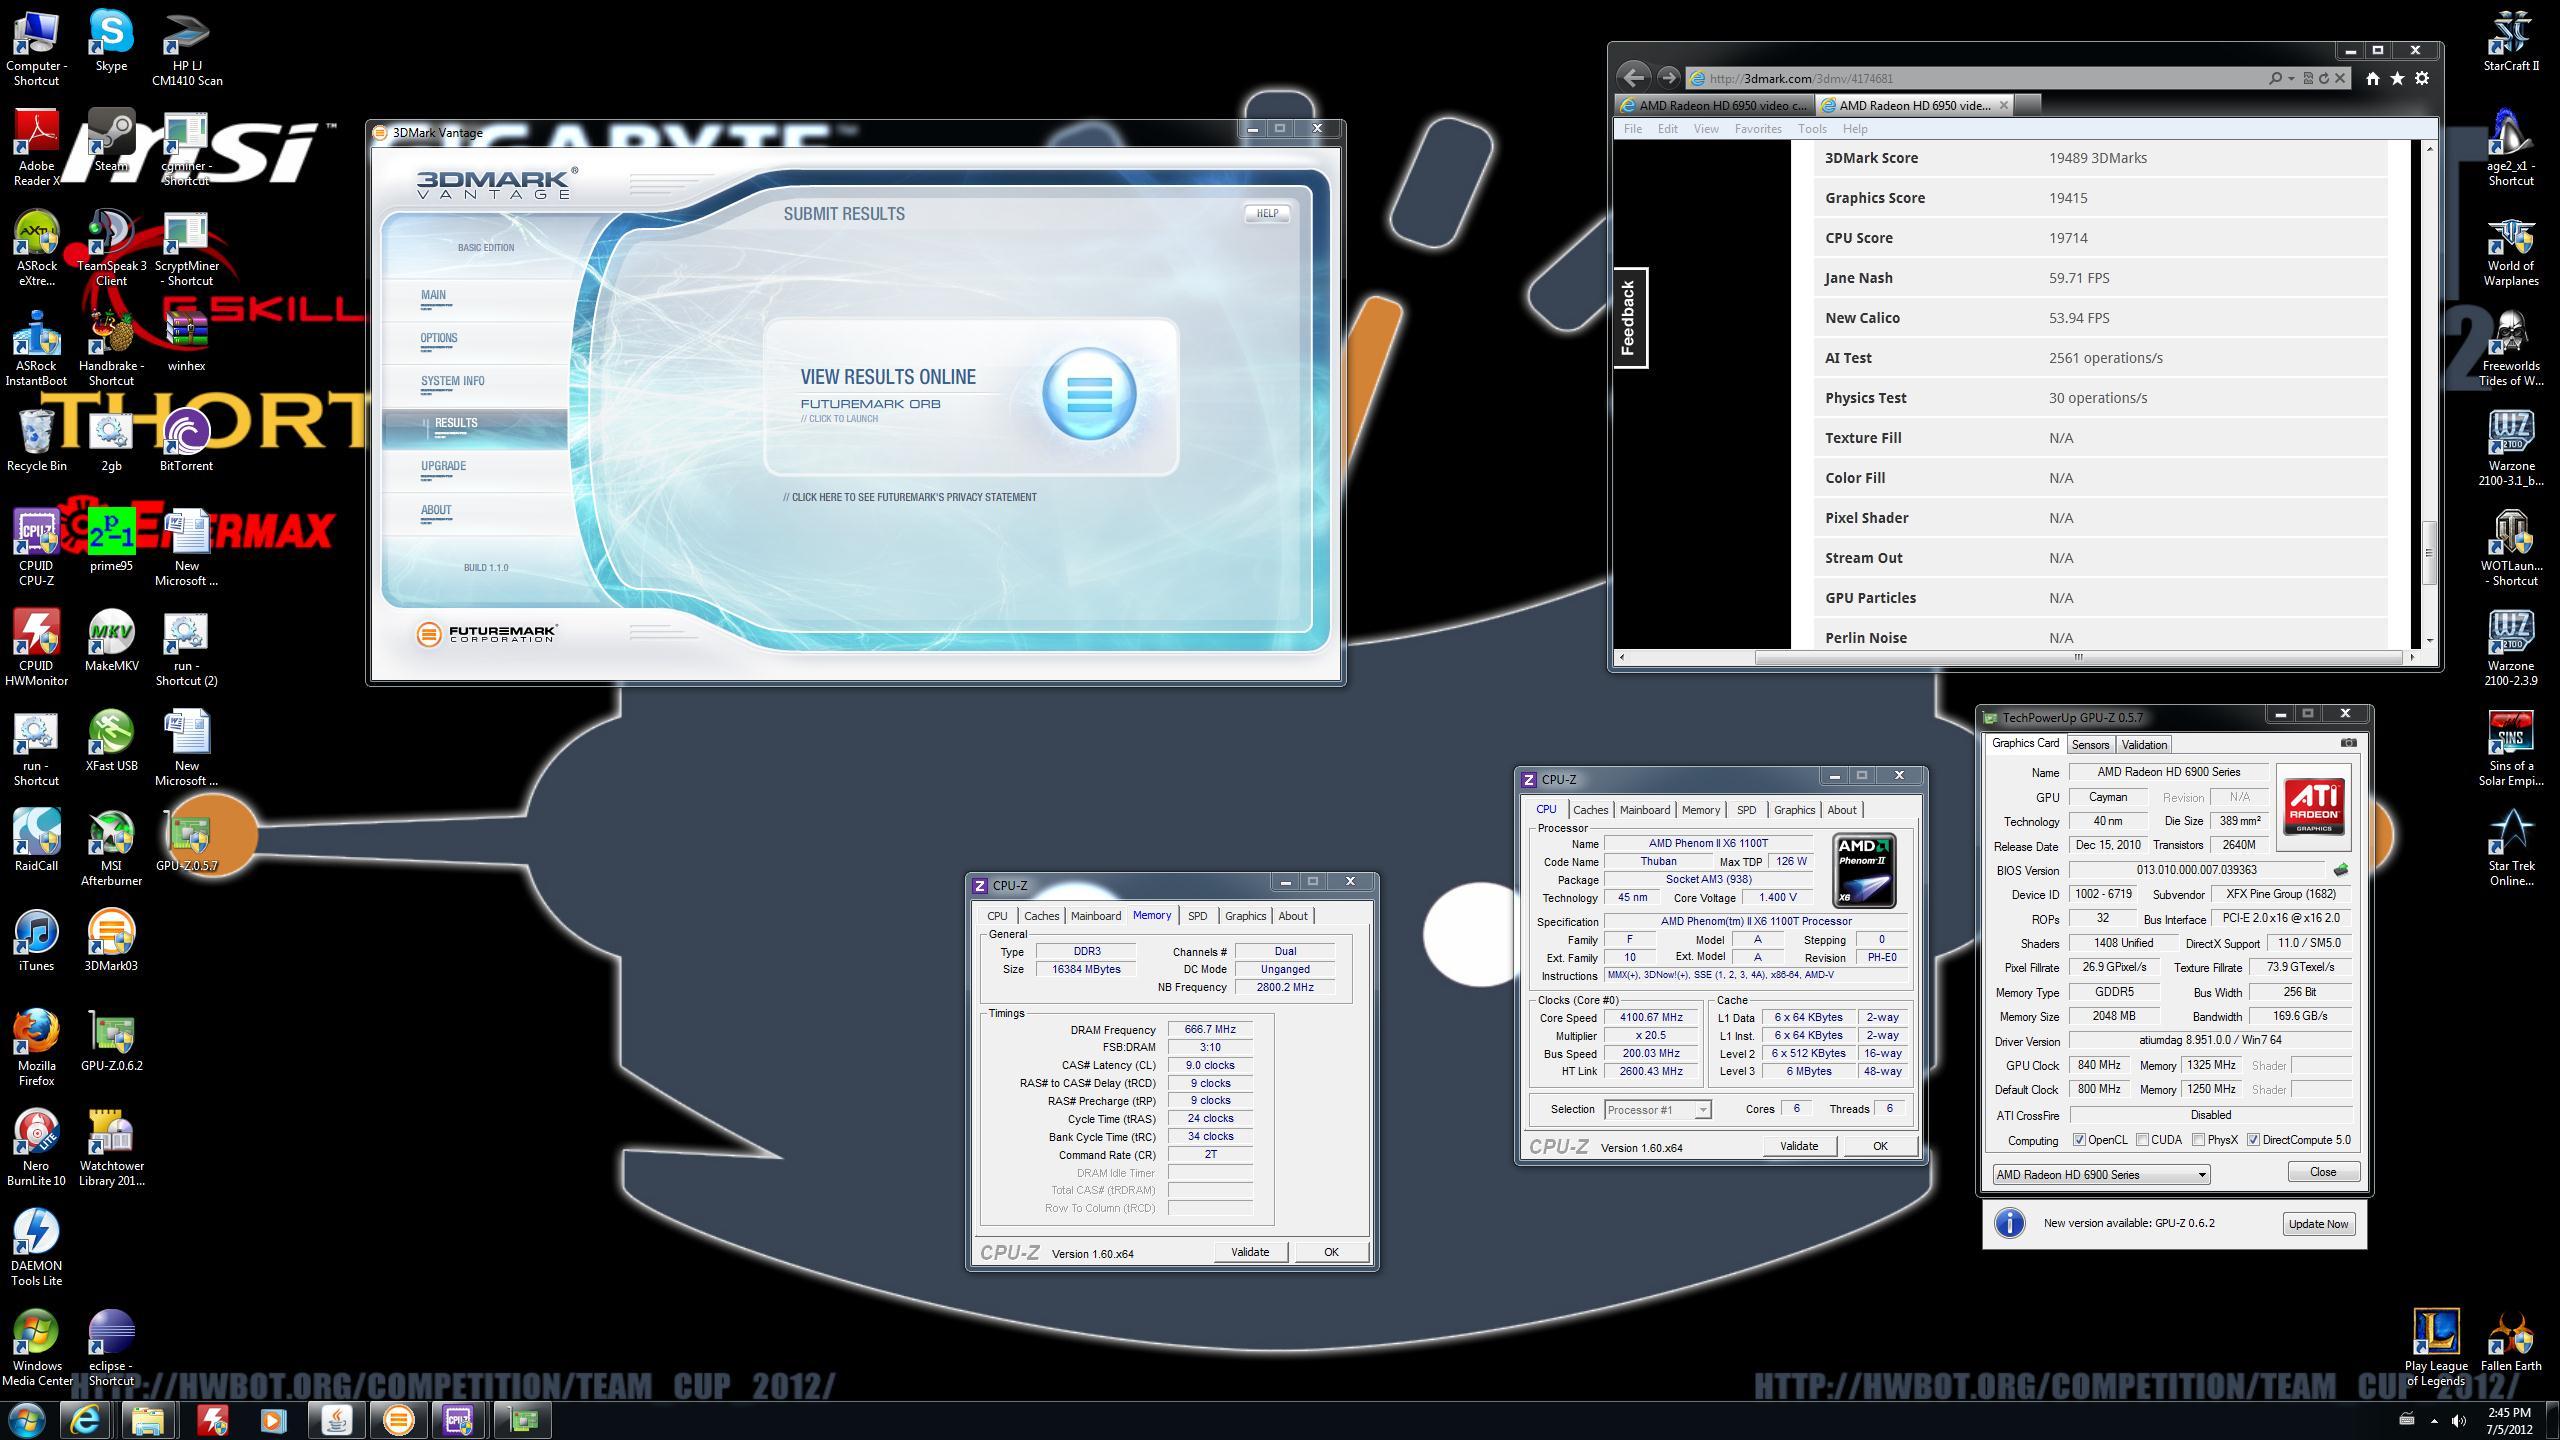Screen dimensions: 2560x1440
Task: Click the browser page refresh icon
Action: [x=2324, y=78]
